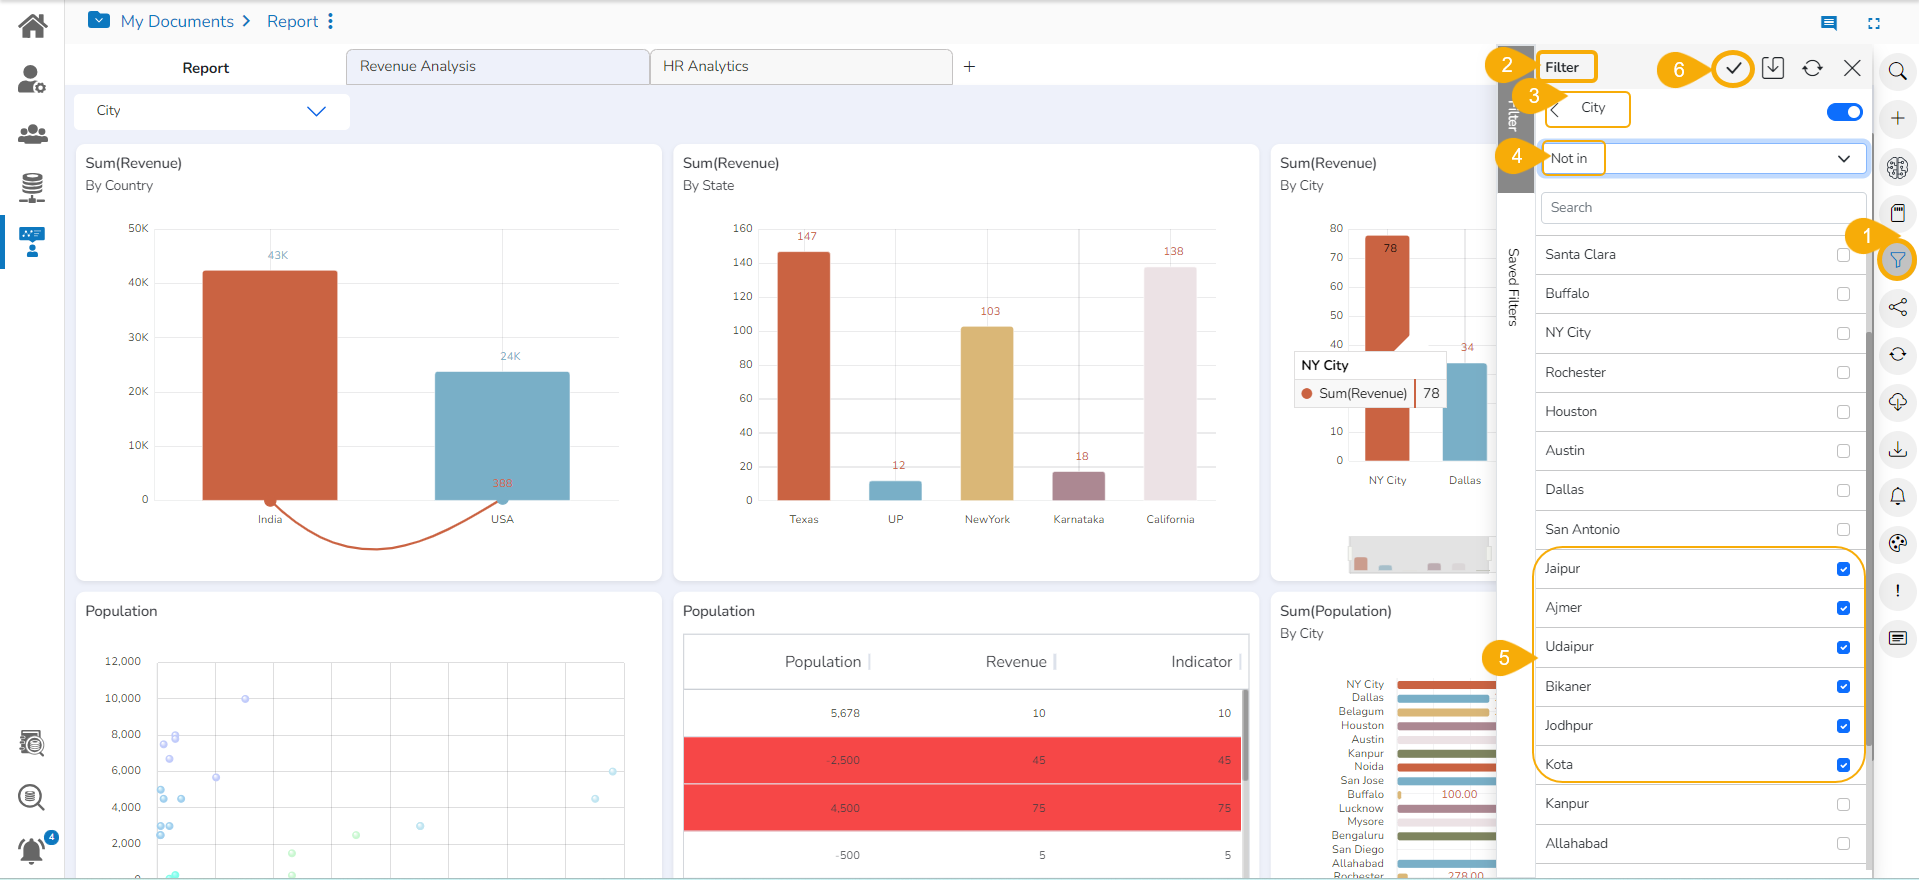The image size is (1919, 880).
Task: Open the 'Not in' condition dropdown
Action: click(x=1704, y=159)
